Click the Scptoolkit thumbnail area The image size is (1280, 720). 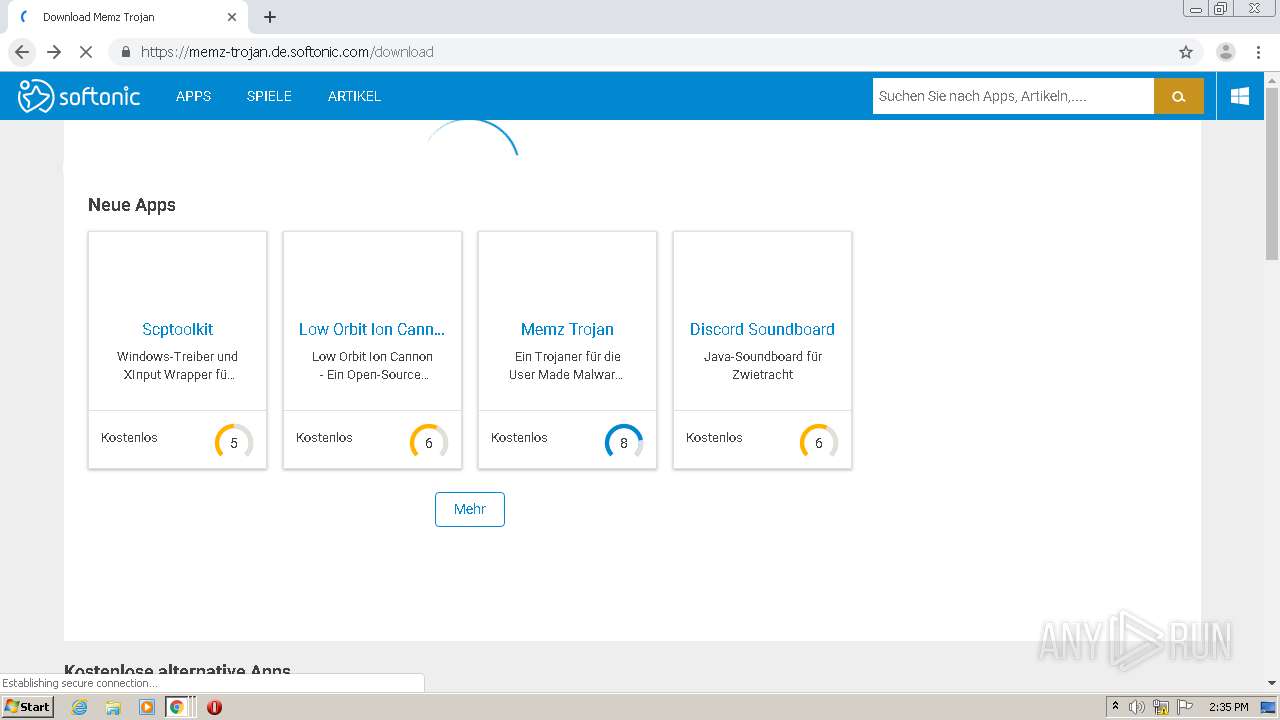(177, 273)
